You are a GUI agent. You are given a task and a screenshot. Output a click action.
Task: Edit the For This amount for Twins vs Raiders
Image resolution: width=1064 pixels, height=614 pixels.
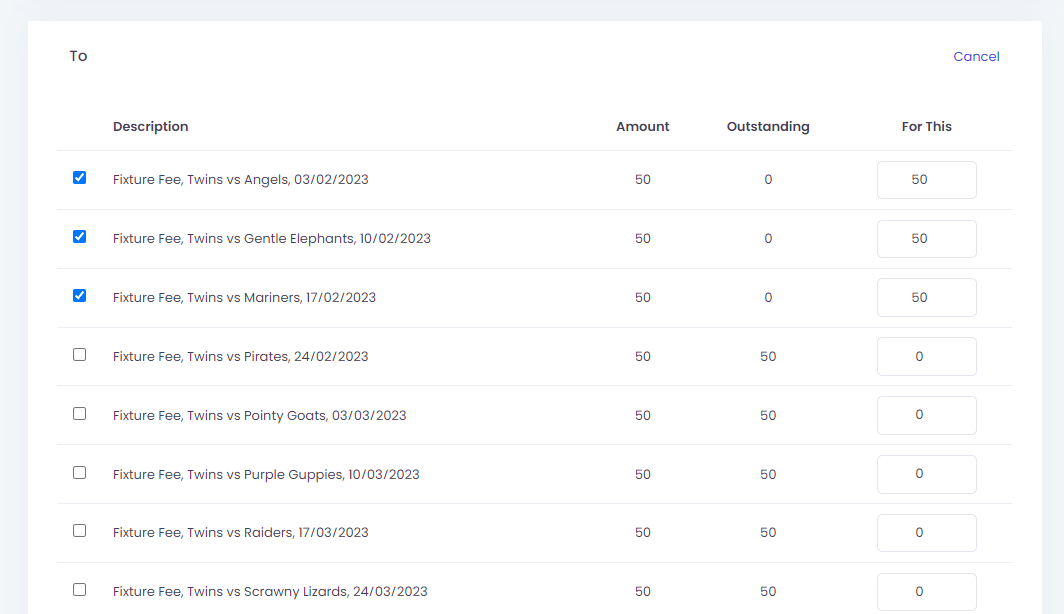926,533
